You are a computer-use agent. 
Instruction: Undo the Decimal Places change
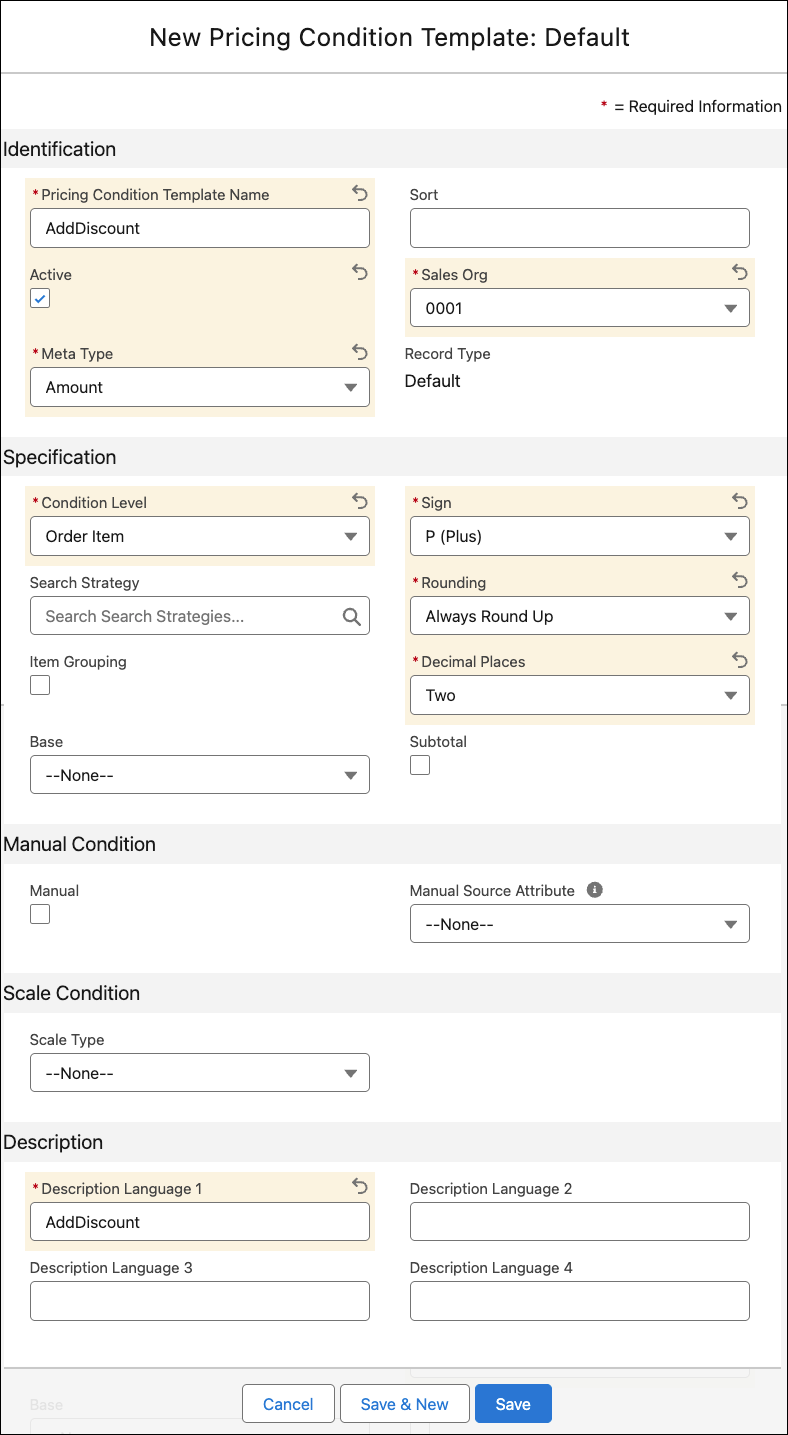[x=740, y=659]
